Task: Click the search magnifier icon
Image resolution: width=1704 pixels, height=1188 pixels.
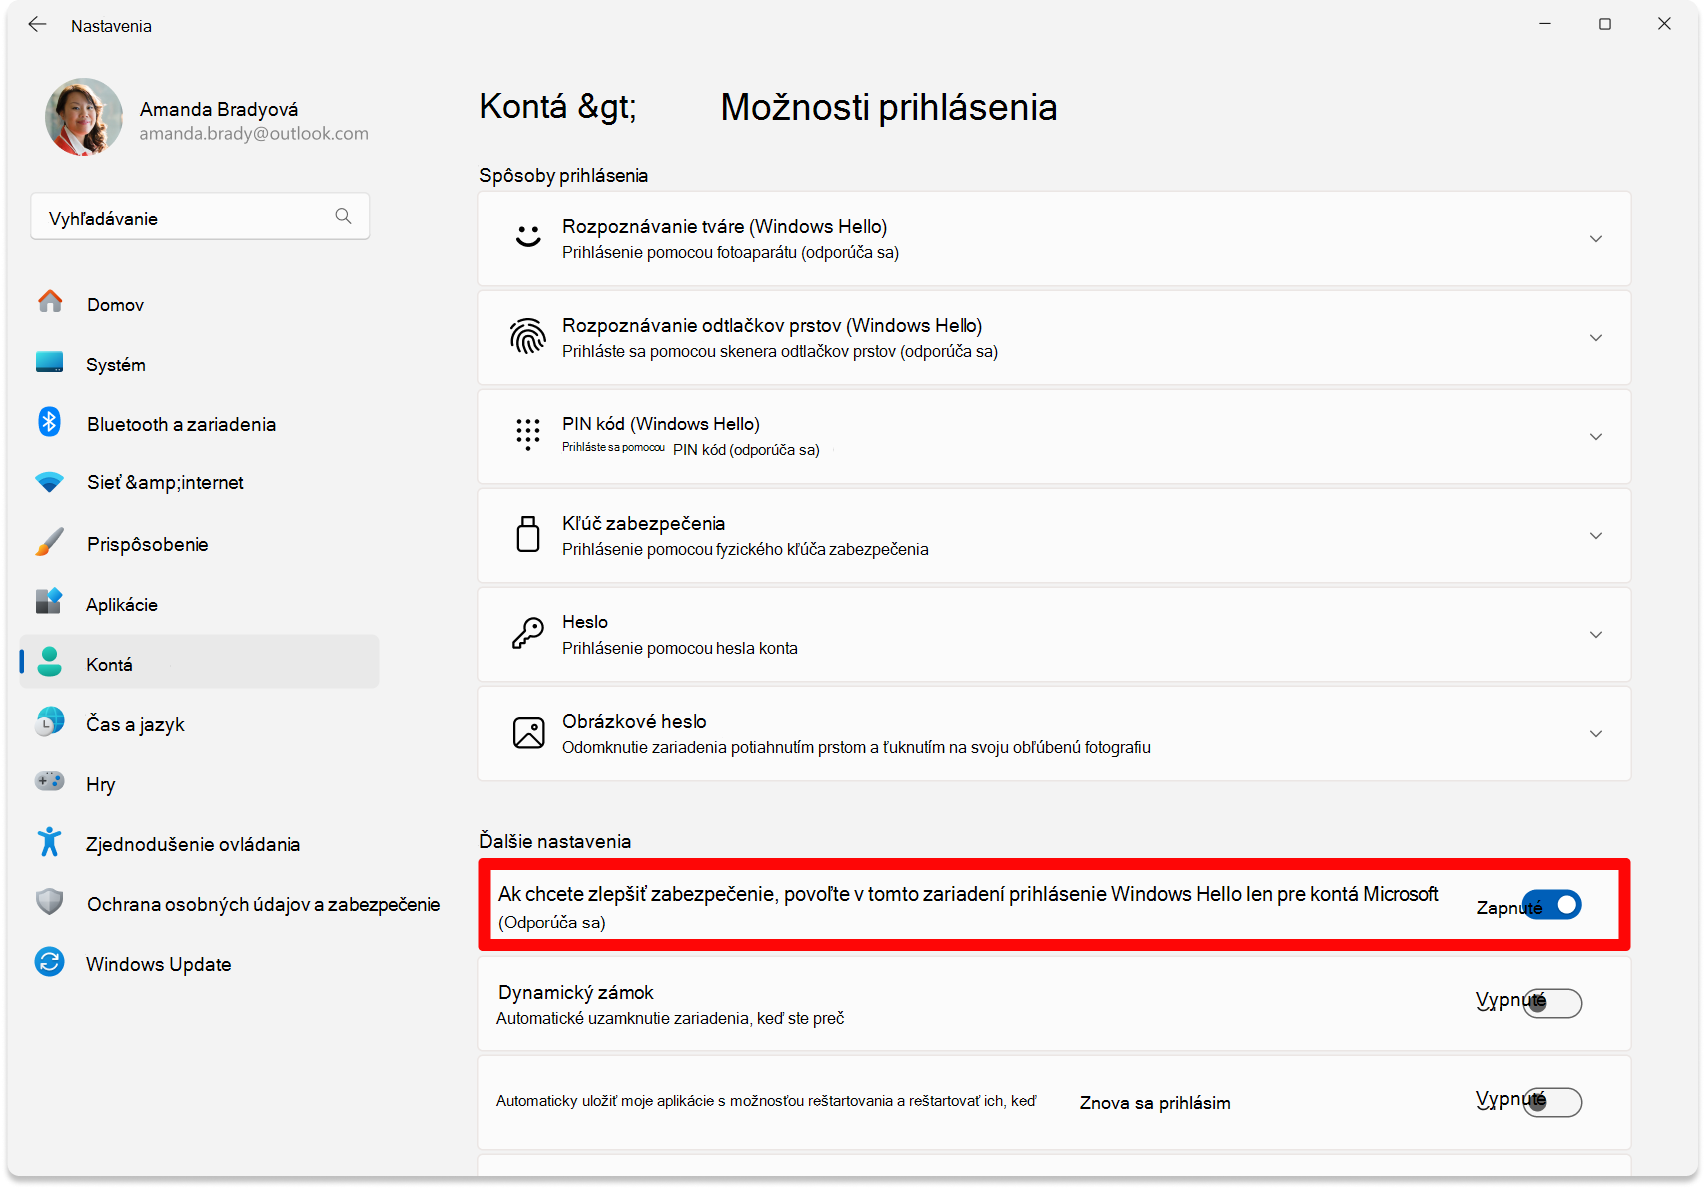Action: coord(343,216)
